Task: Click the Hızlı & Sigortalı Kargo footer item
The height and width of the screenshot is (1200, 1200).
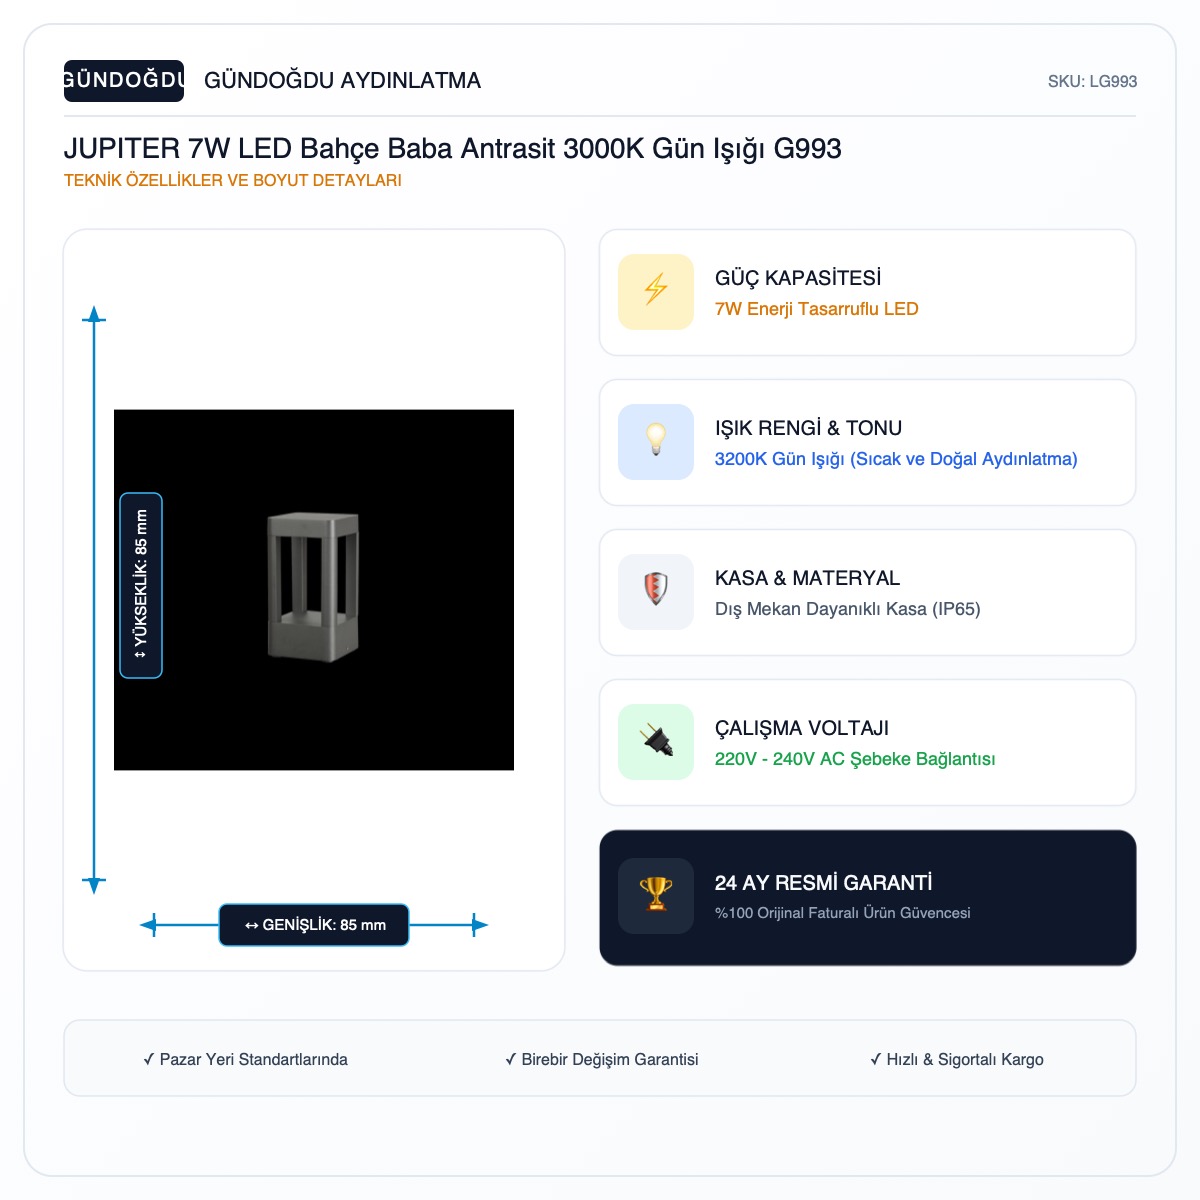Action: tap(956, 1059)
